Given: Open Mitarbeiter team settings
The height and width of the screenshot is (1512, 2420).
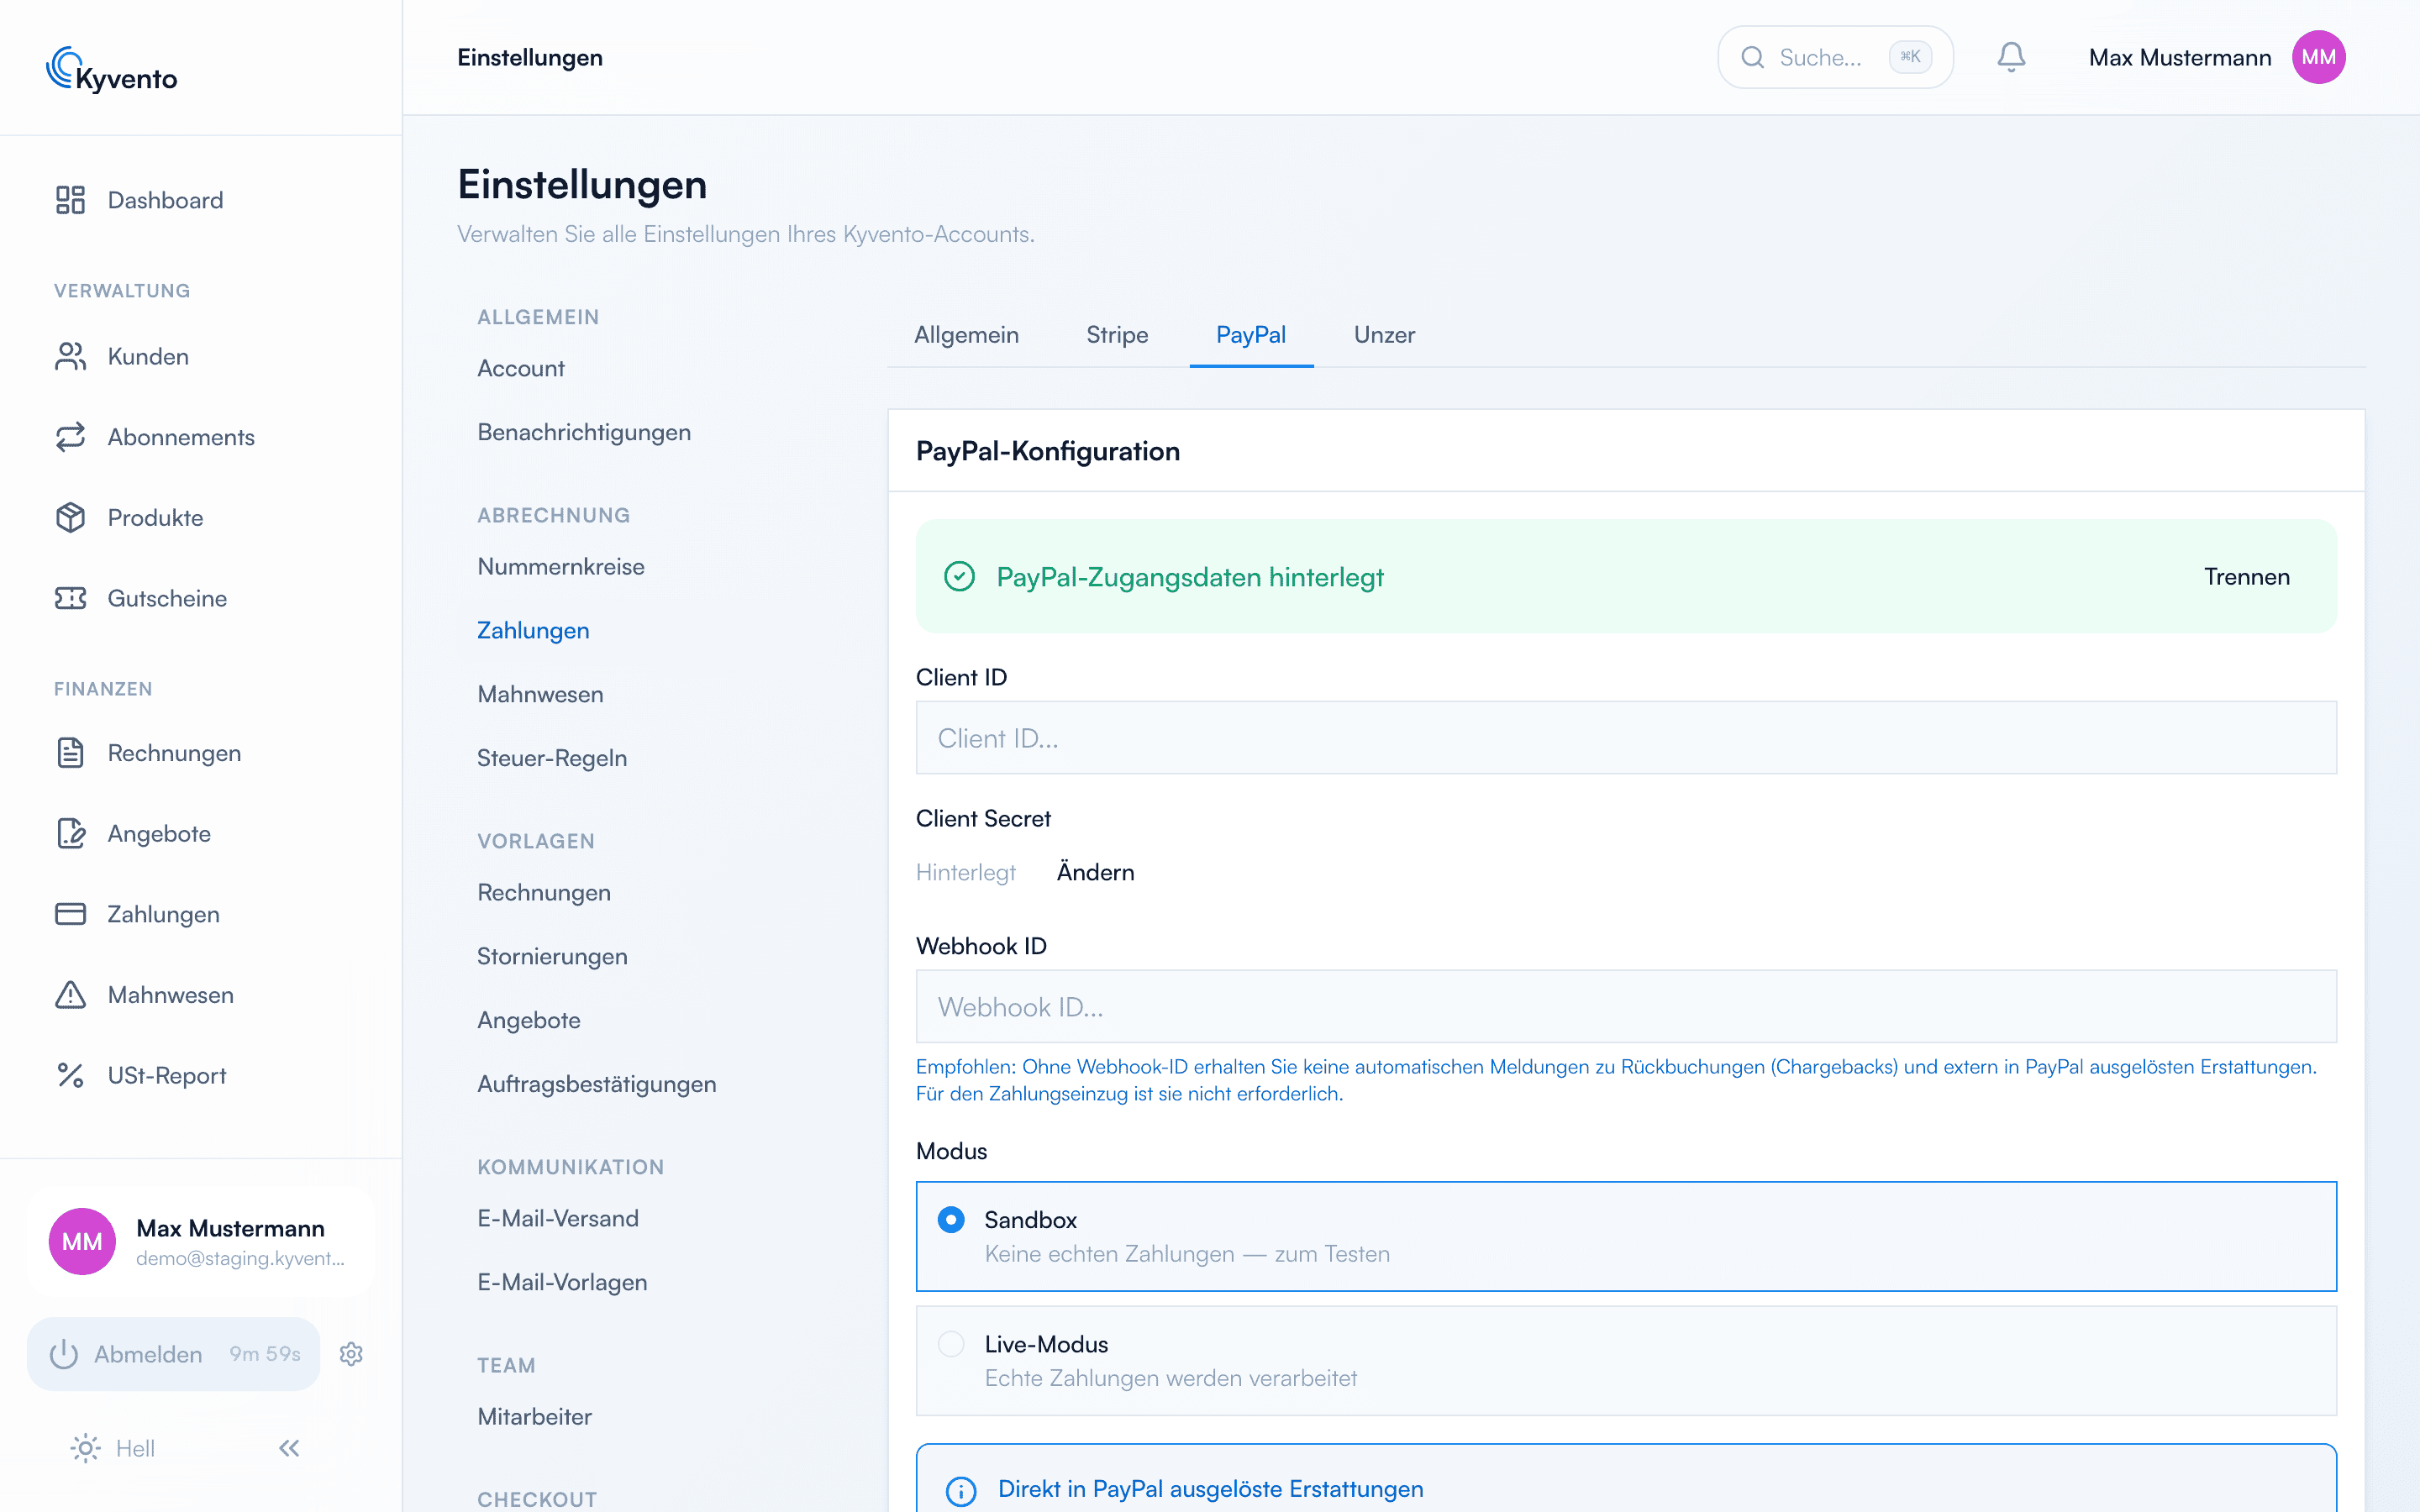Looking at the screenshot, I should tap(535, 1416).
